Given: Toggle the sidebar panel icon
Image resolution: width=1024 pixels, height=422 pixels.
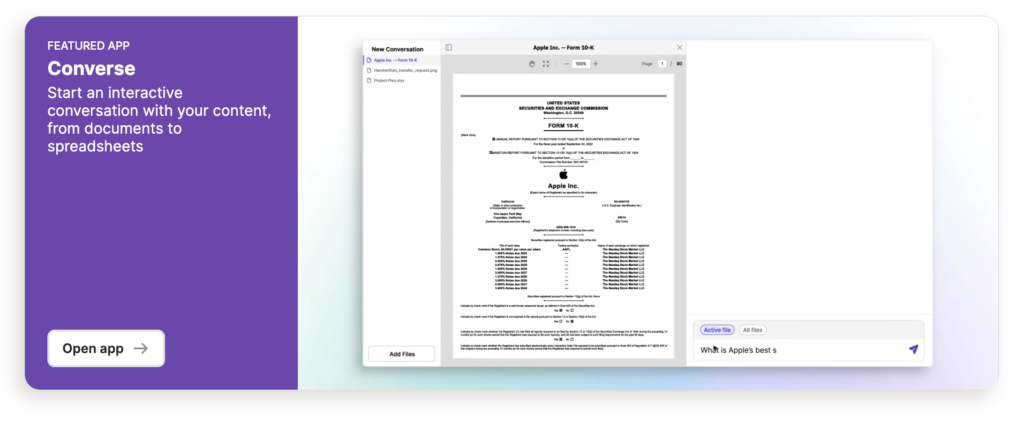Looking at the screenshot, I should click(449, 48).
